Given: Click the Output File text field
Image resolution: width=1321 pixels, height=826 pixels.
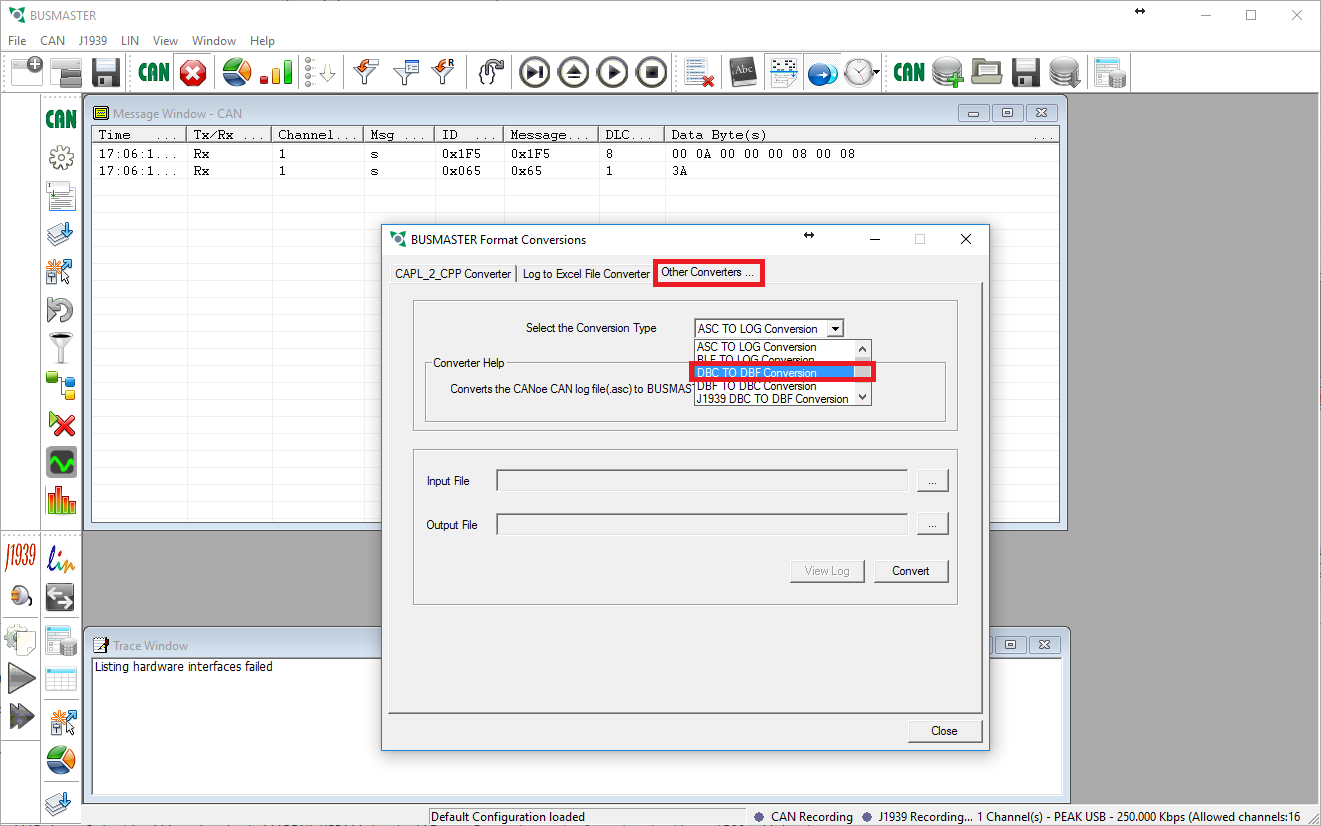Looking at the screenshot, I should point(702,525).
